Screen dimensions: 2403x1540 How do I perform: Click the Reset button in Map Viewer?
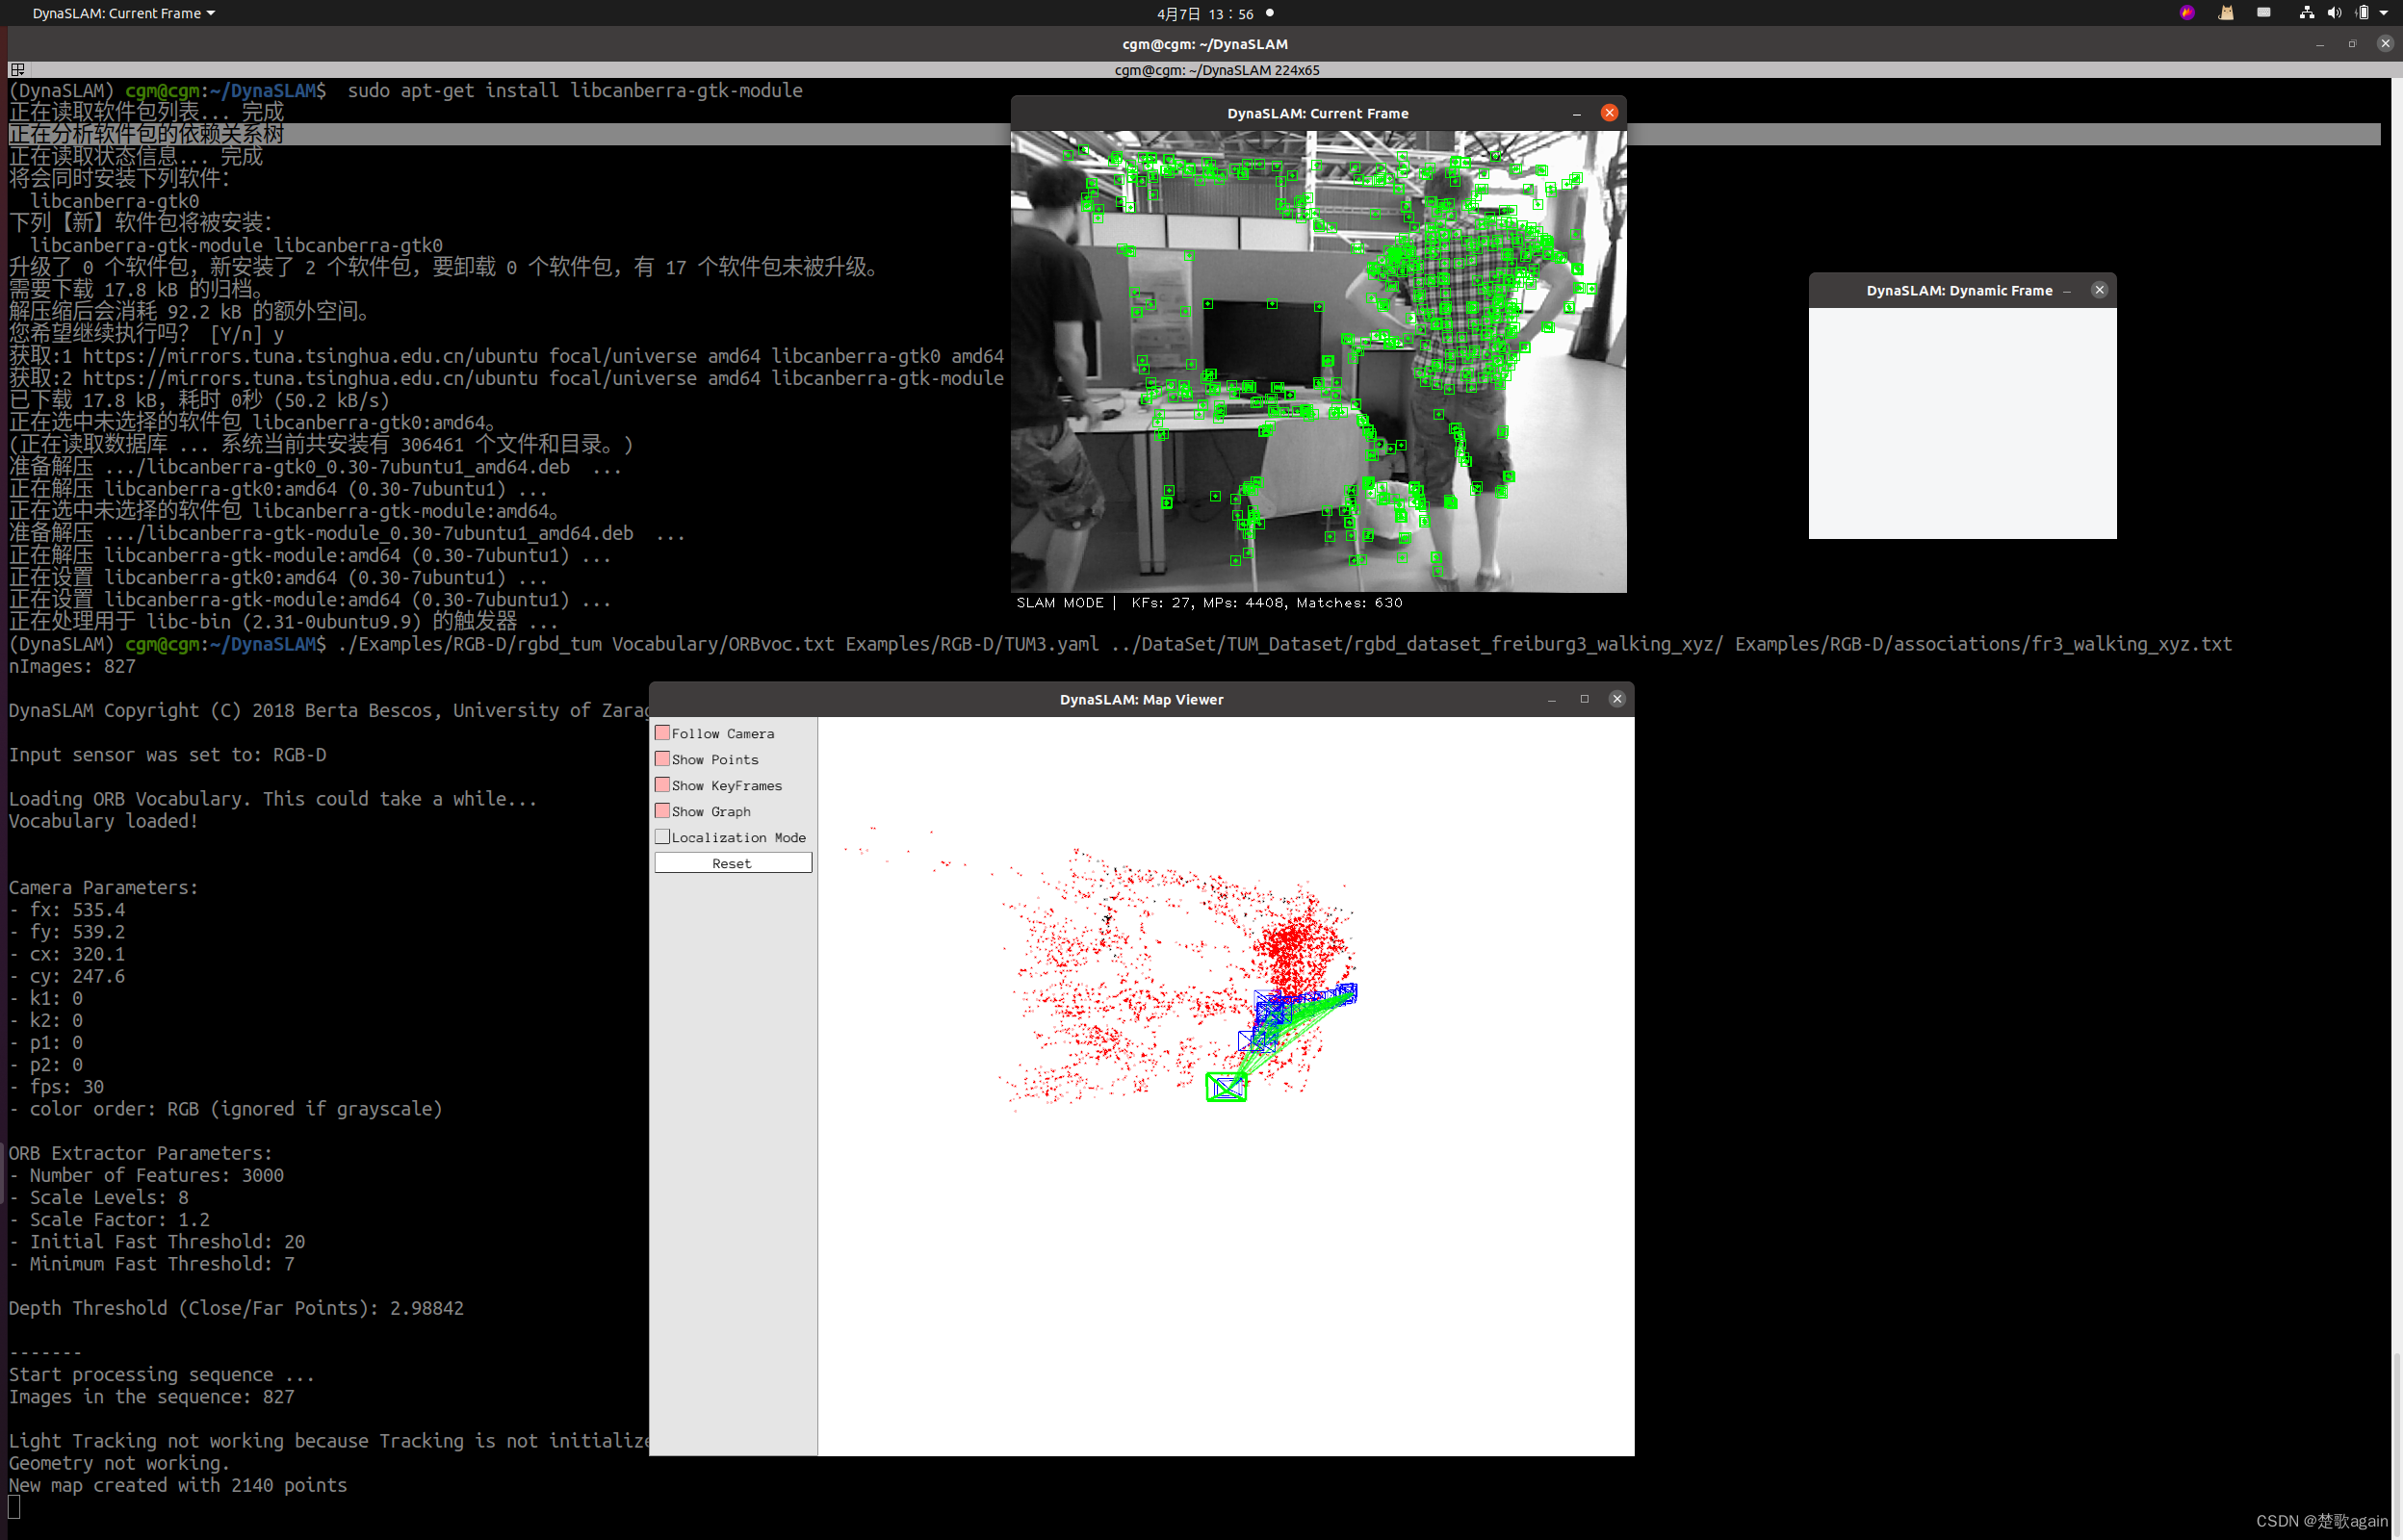tap(733, 863)
